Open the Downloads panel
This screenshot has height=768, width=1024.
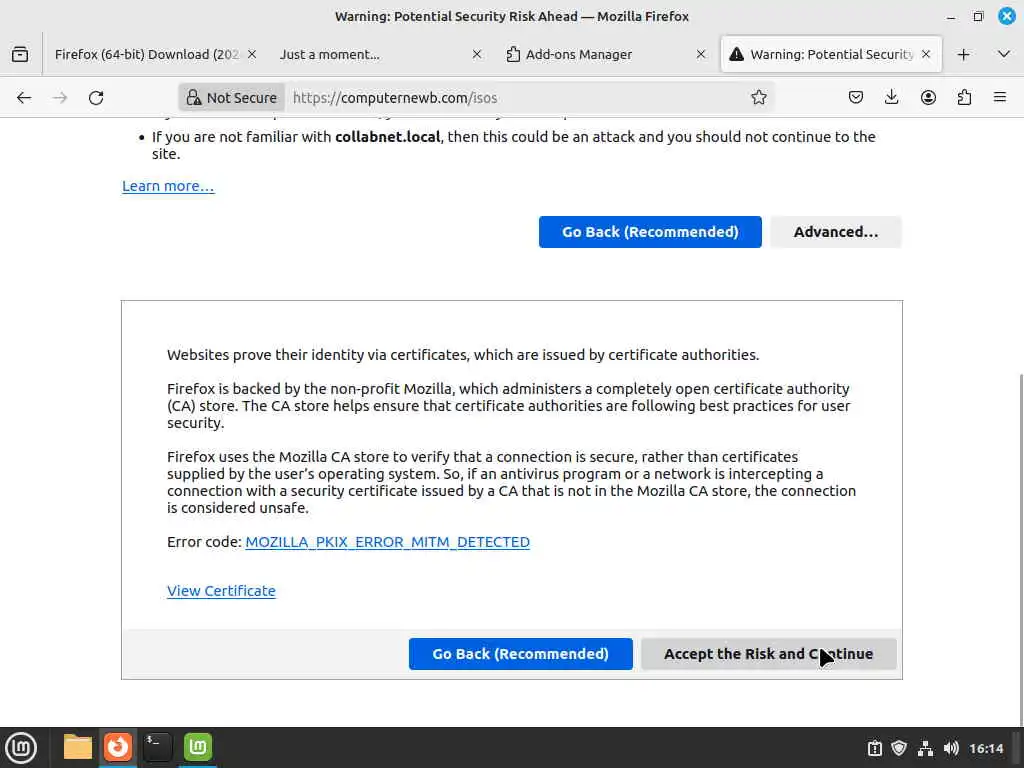click(891, 97)
